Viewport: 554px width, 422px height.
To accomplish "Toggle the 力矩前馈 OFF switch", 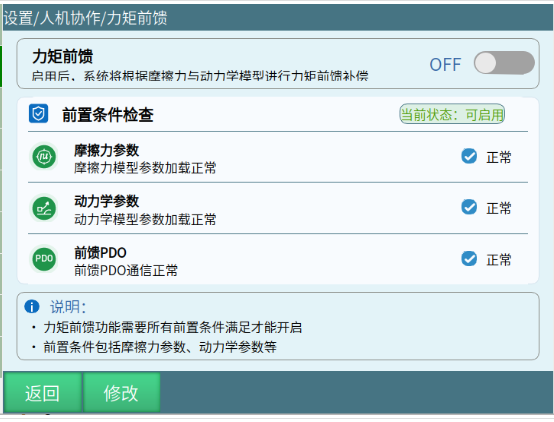I will (x=504, y=63).
